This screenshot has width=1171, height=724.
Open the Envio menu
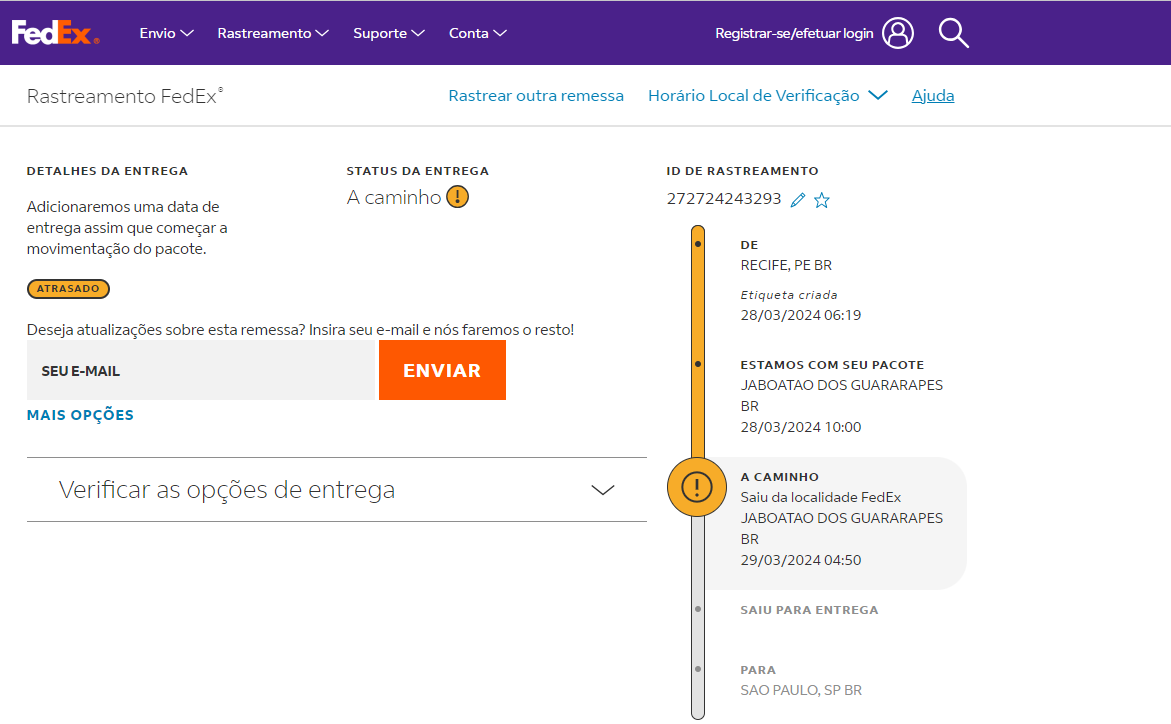[167, 33]
